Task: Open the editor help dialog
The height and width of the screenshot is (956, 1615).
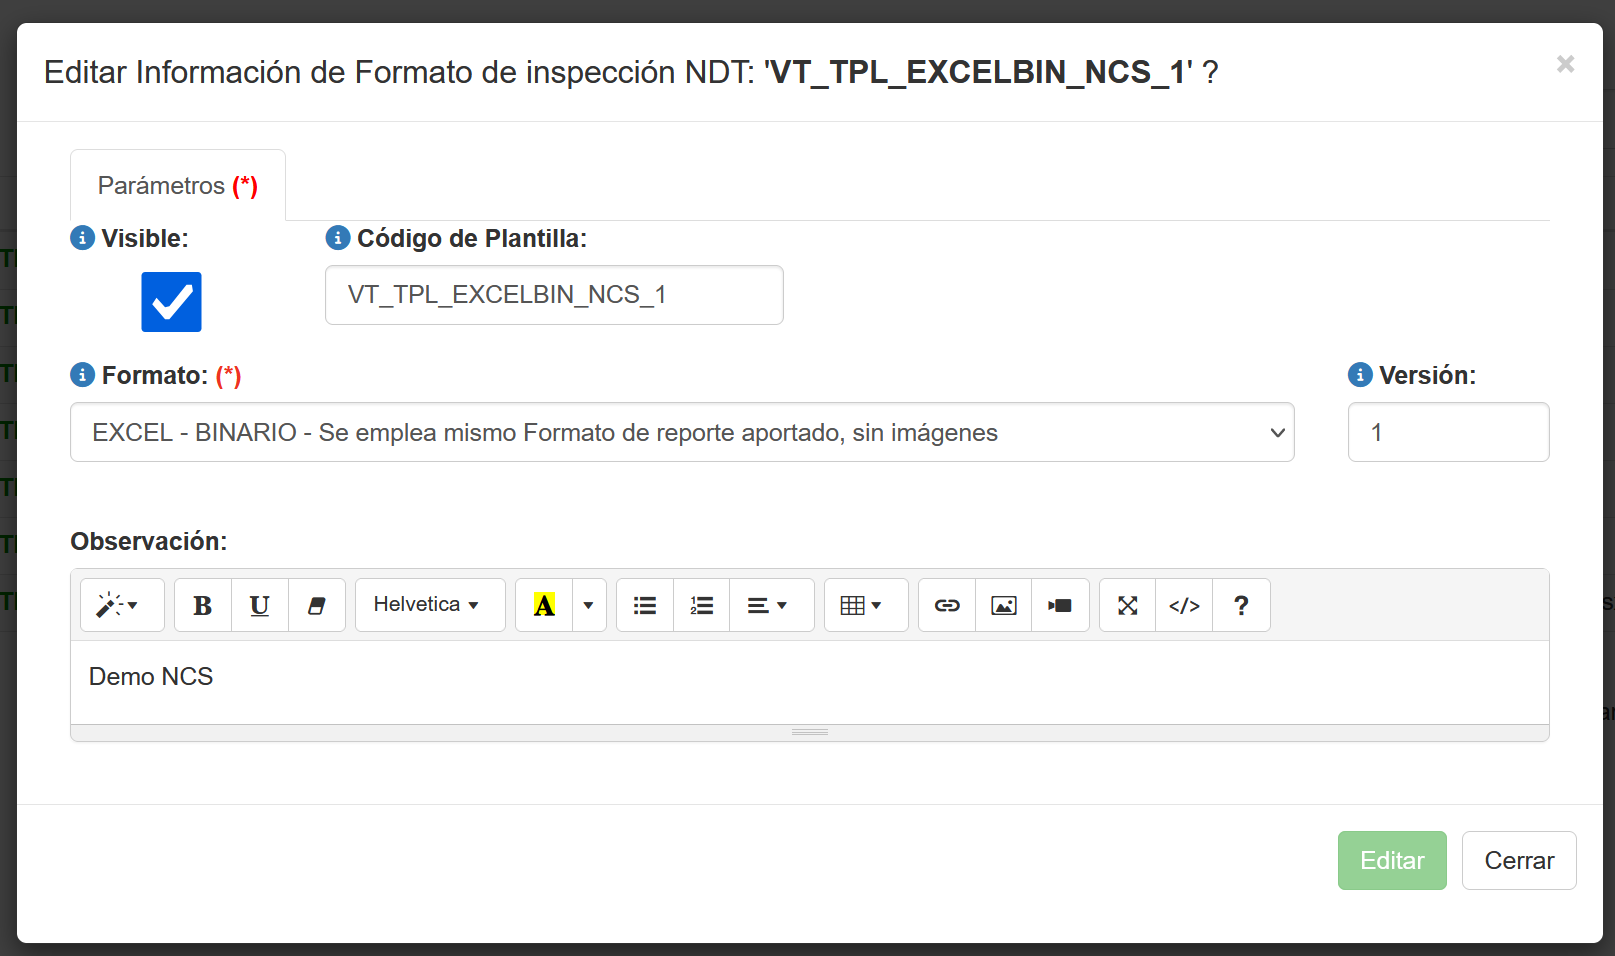Action: point(1241,605)
